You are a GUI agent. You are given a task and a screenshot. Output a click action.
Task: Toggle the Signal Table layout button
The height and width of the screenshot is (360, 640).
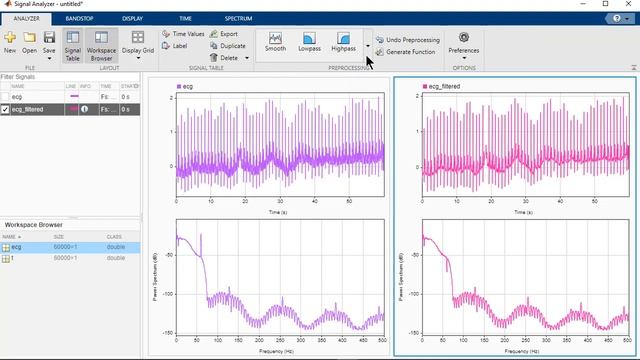(x=73, y=46)
